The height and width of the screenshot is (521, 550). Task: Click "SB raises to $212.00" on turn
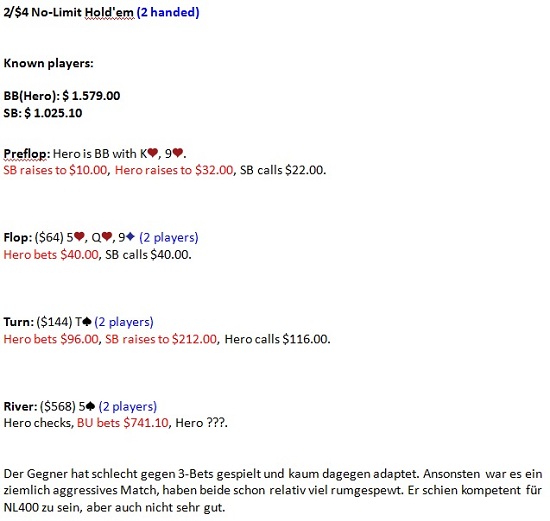point(161,339)
